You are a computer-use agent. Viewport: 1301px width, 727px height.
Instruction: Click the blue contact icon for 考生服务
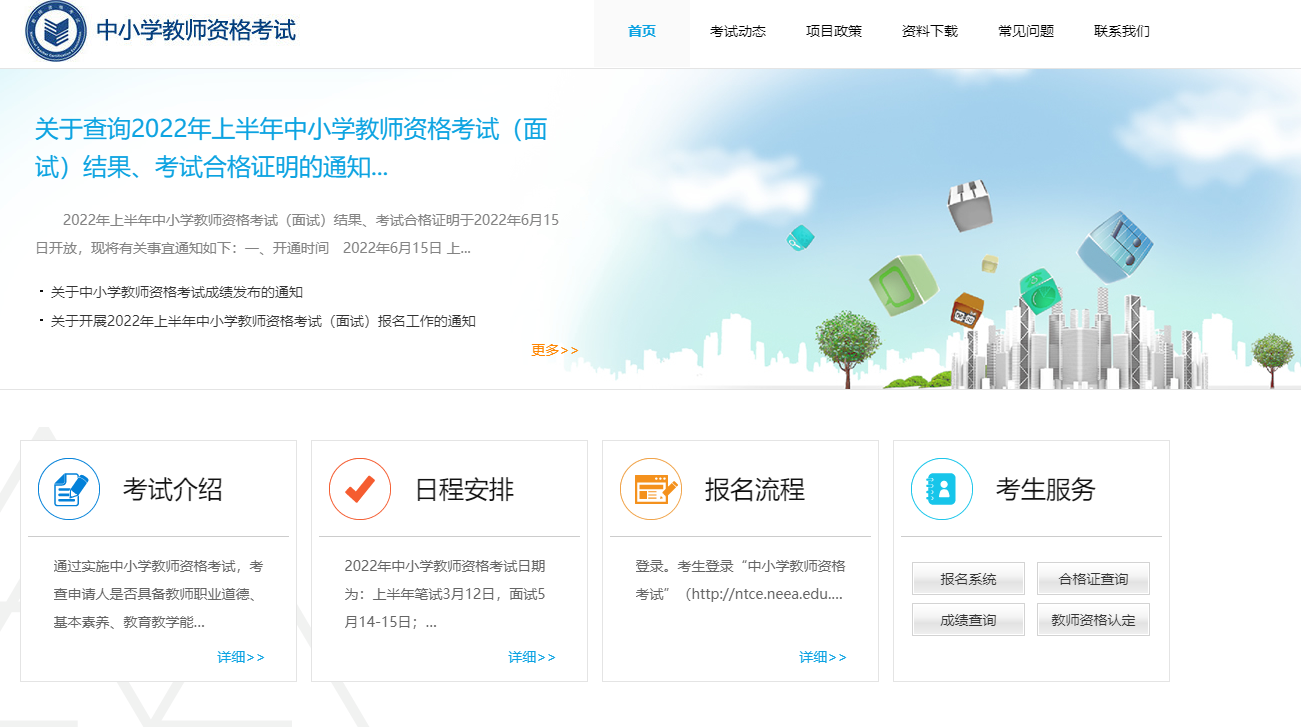click(941, 489)
